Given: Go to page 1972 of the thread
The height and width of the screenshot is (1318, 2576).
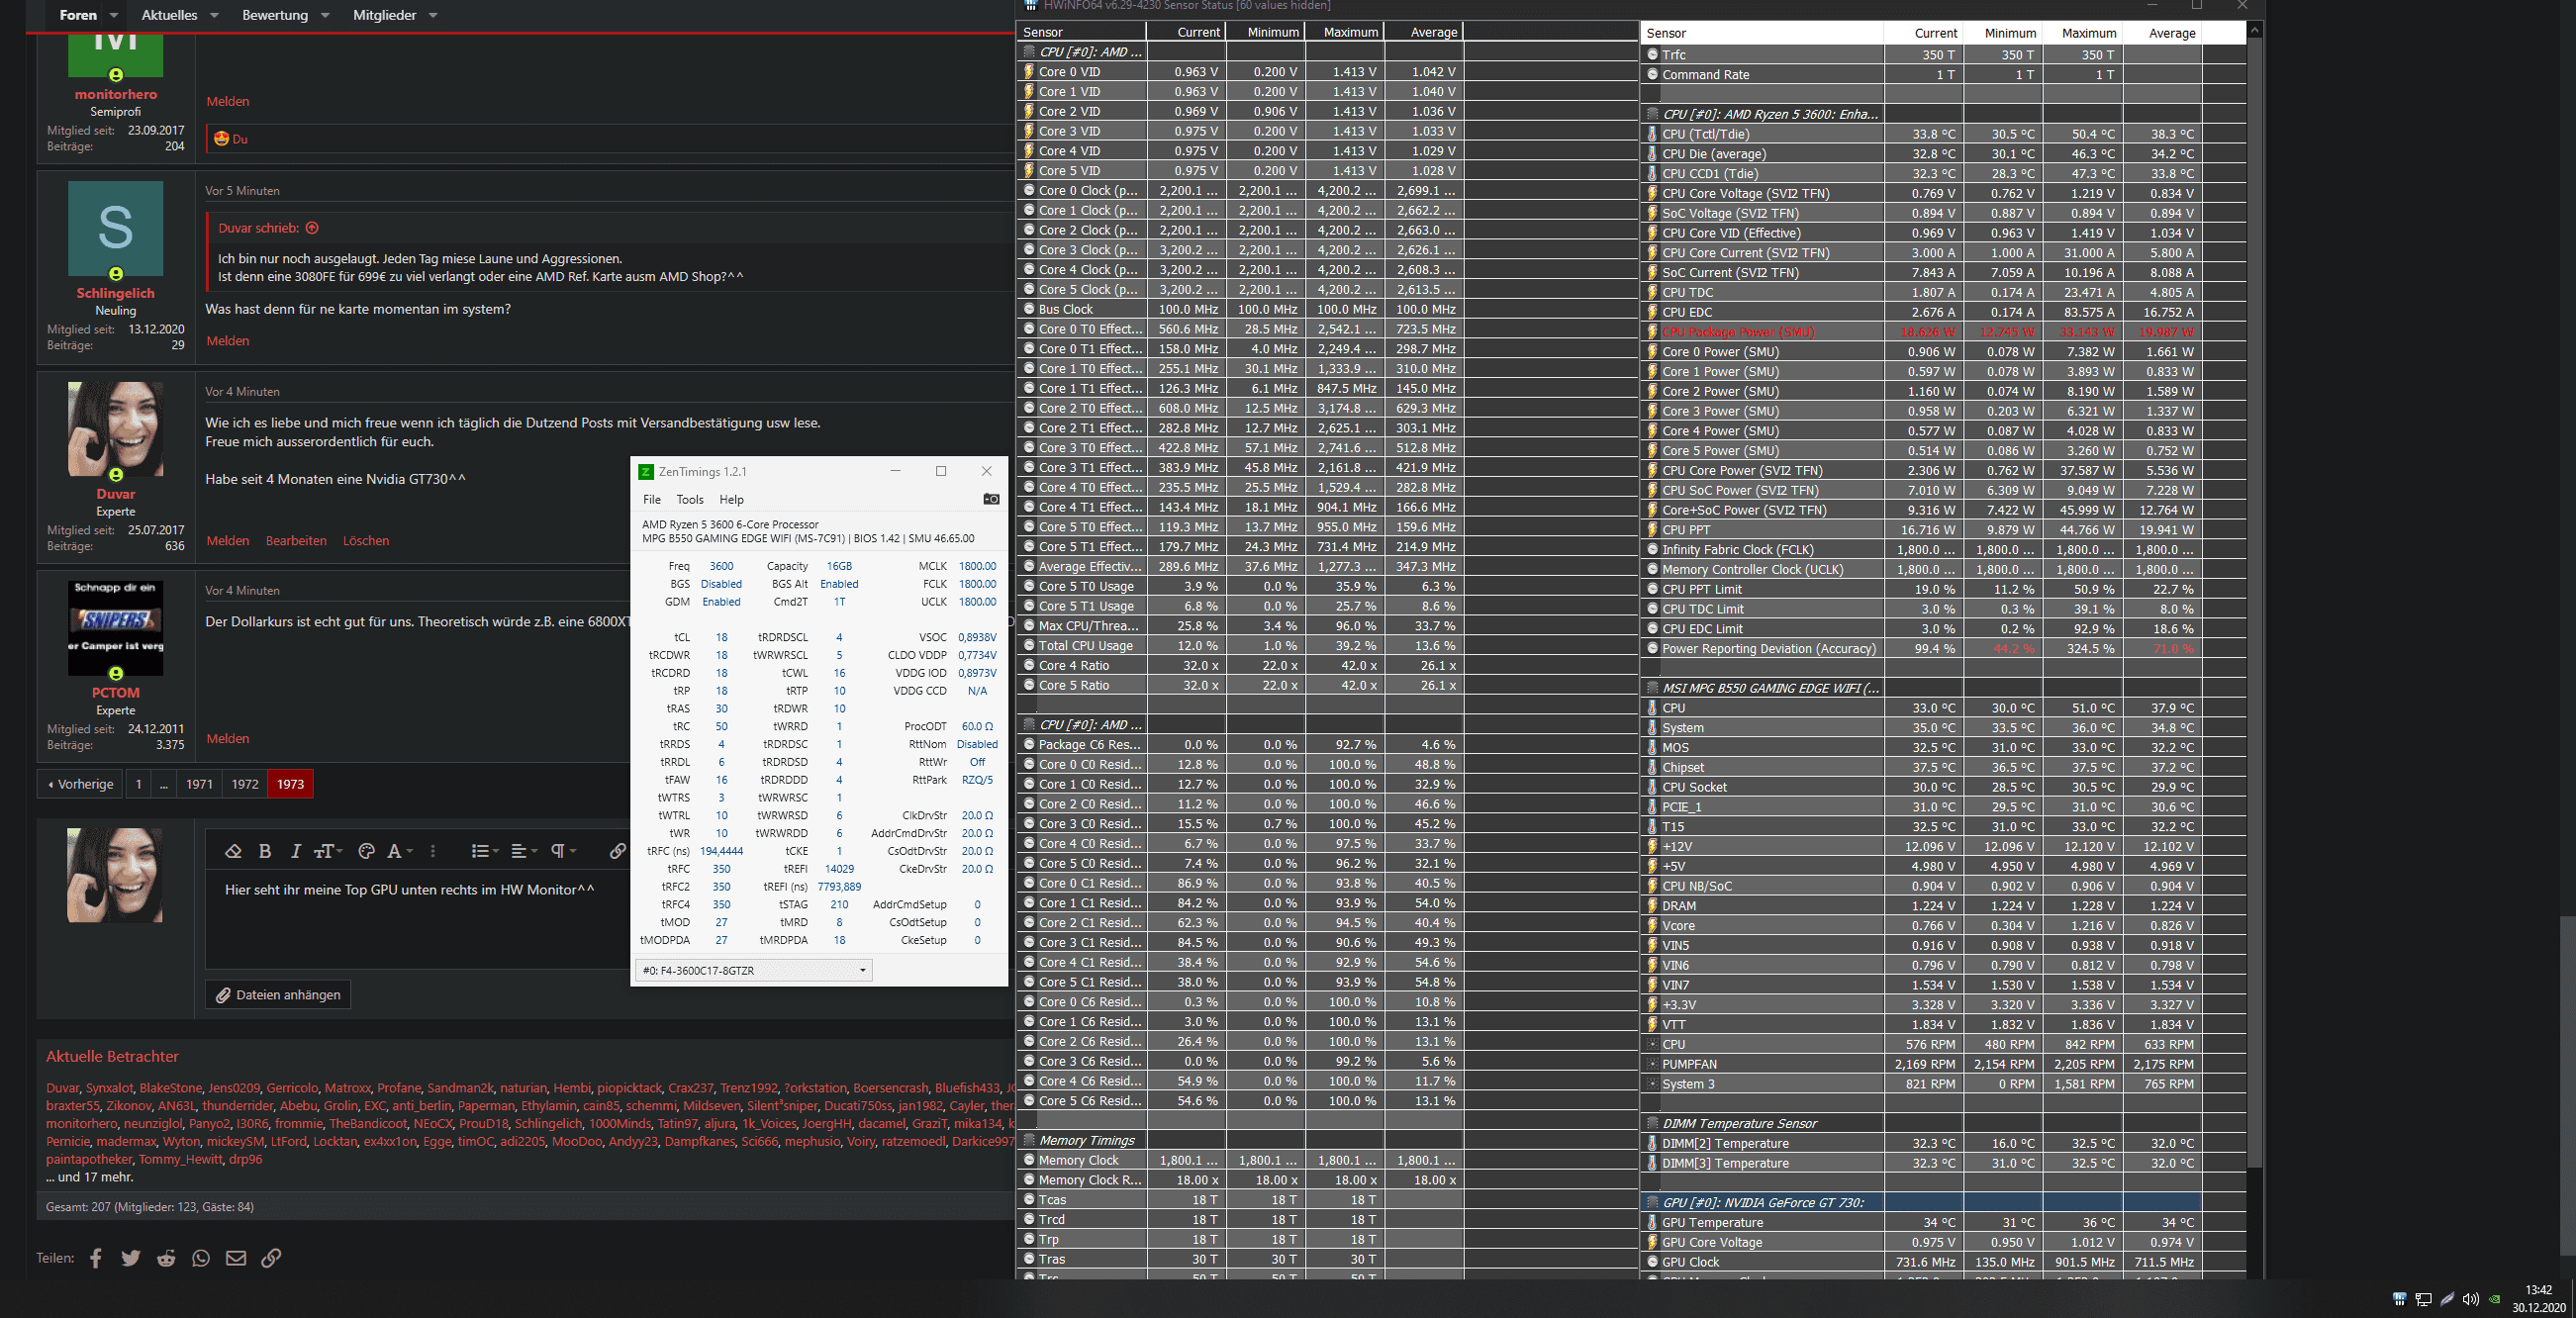Looking at the screenshot, I should click(x=245, y=784).
